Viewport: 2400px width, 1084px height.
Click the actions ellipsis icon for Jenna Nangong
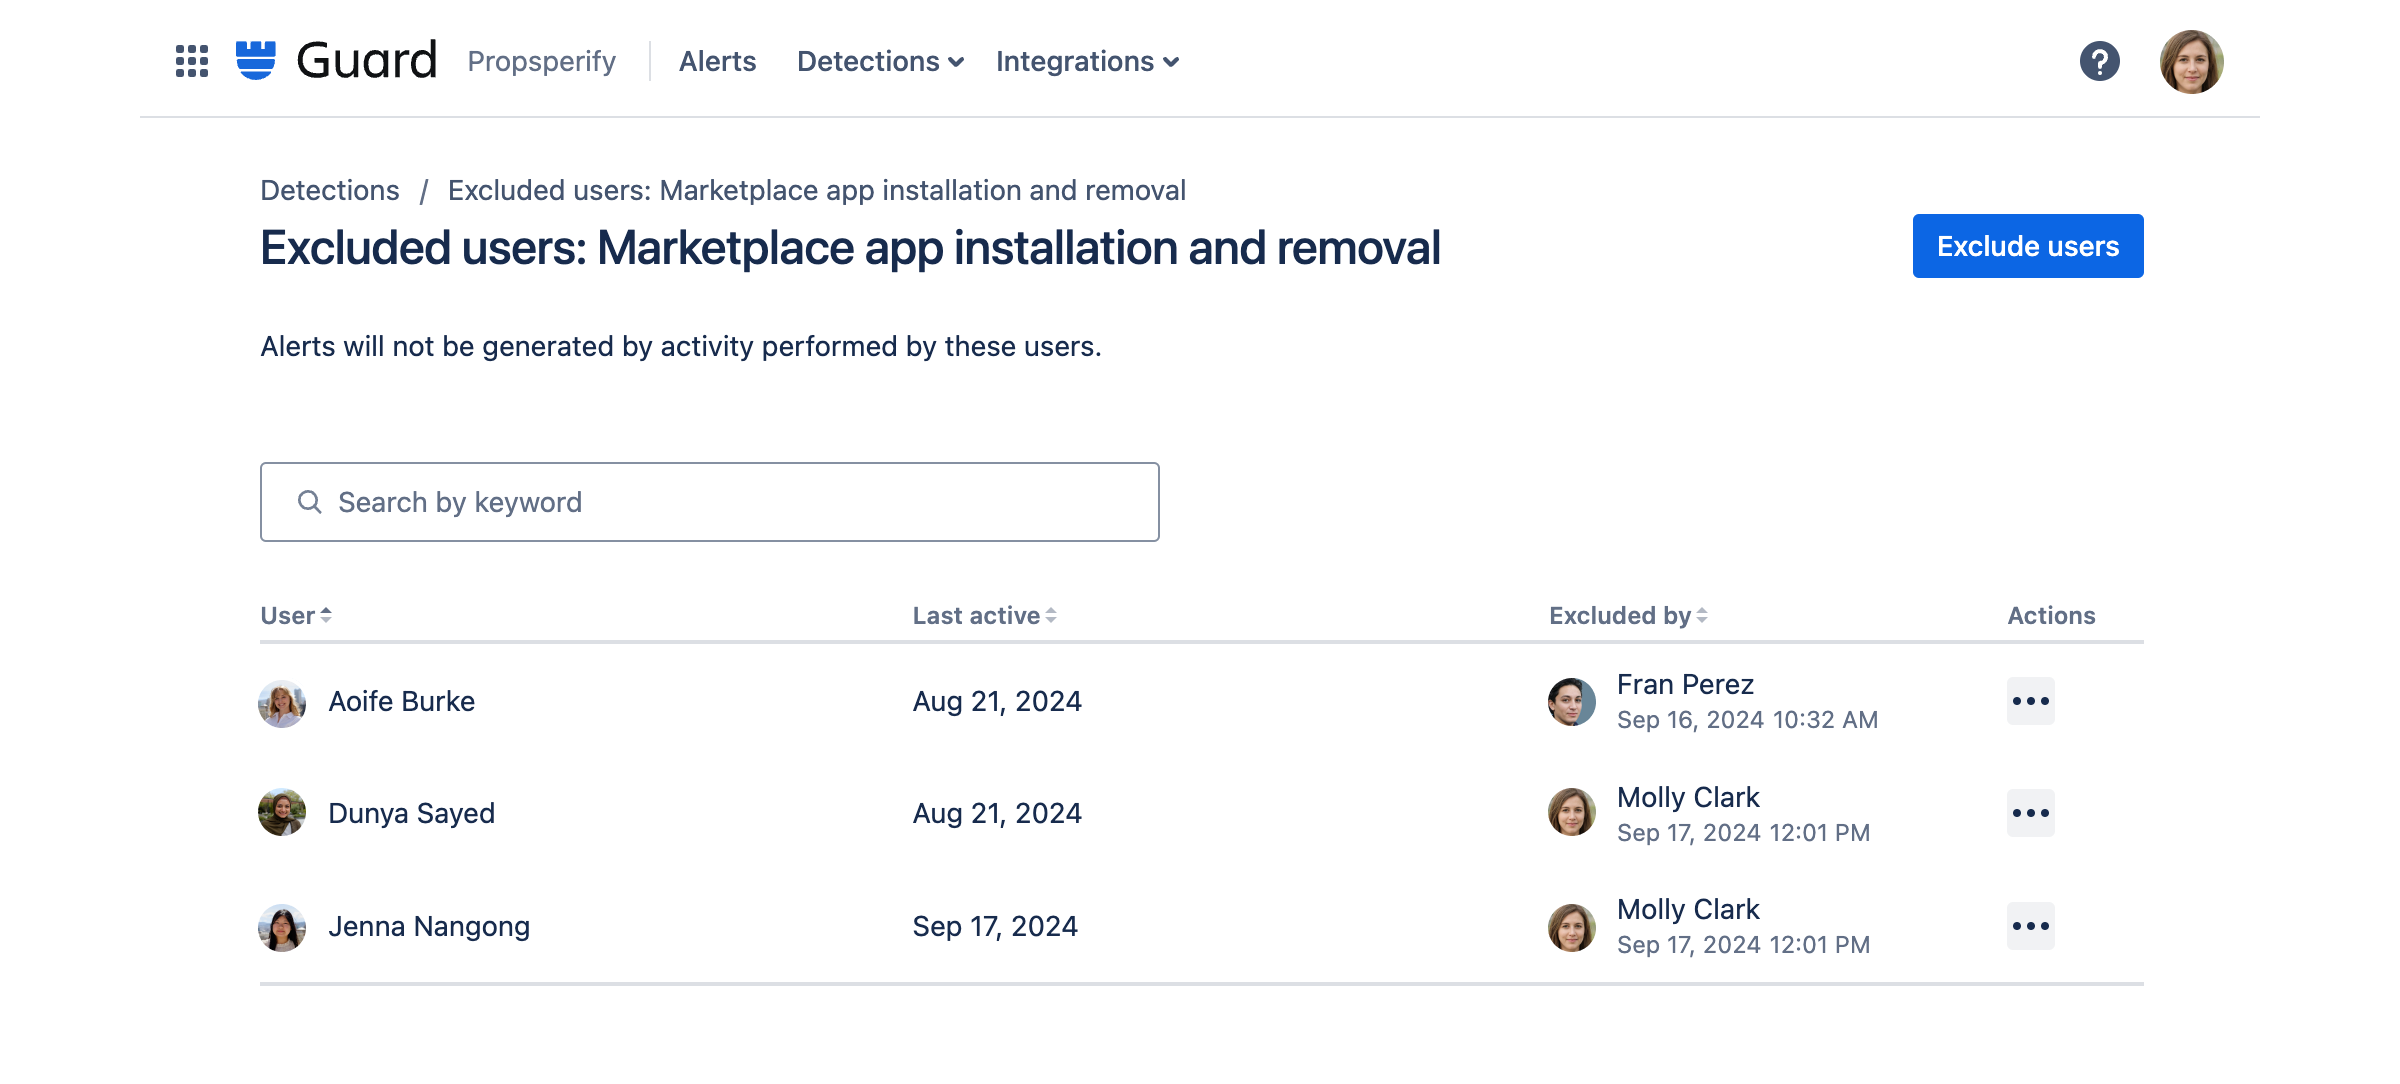click(x=2031, y=925)
